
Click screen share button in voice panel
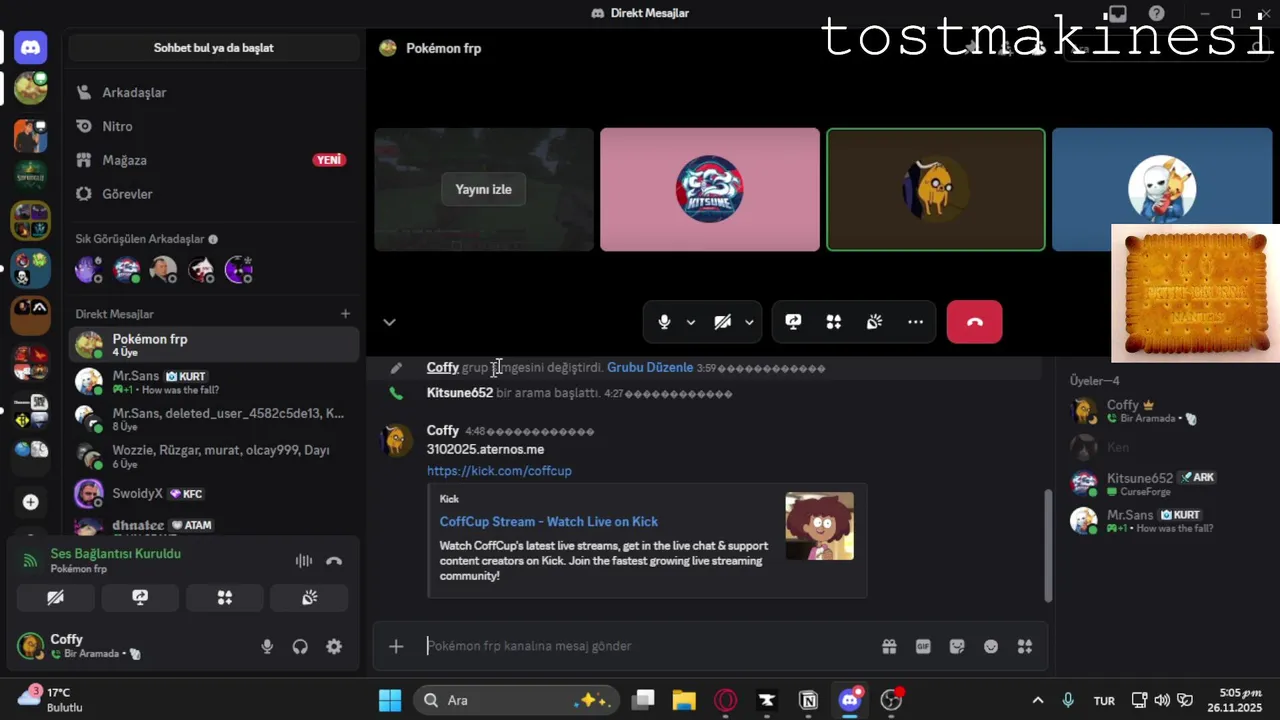[140, 597]
